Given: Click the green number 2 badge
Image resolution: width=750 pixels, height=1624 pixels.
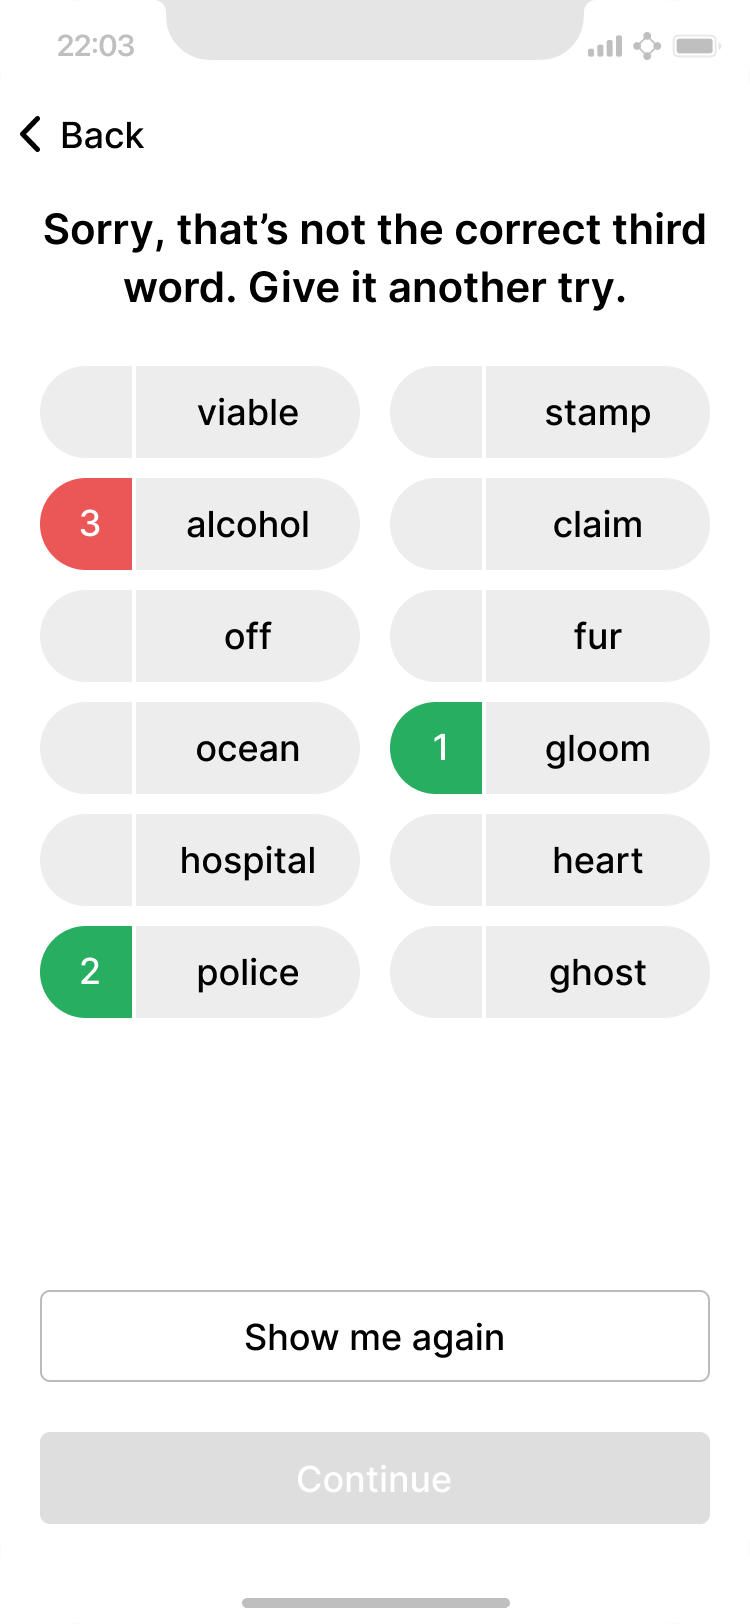Looking at the screenshot, I should click(88, 972).
